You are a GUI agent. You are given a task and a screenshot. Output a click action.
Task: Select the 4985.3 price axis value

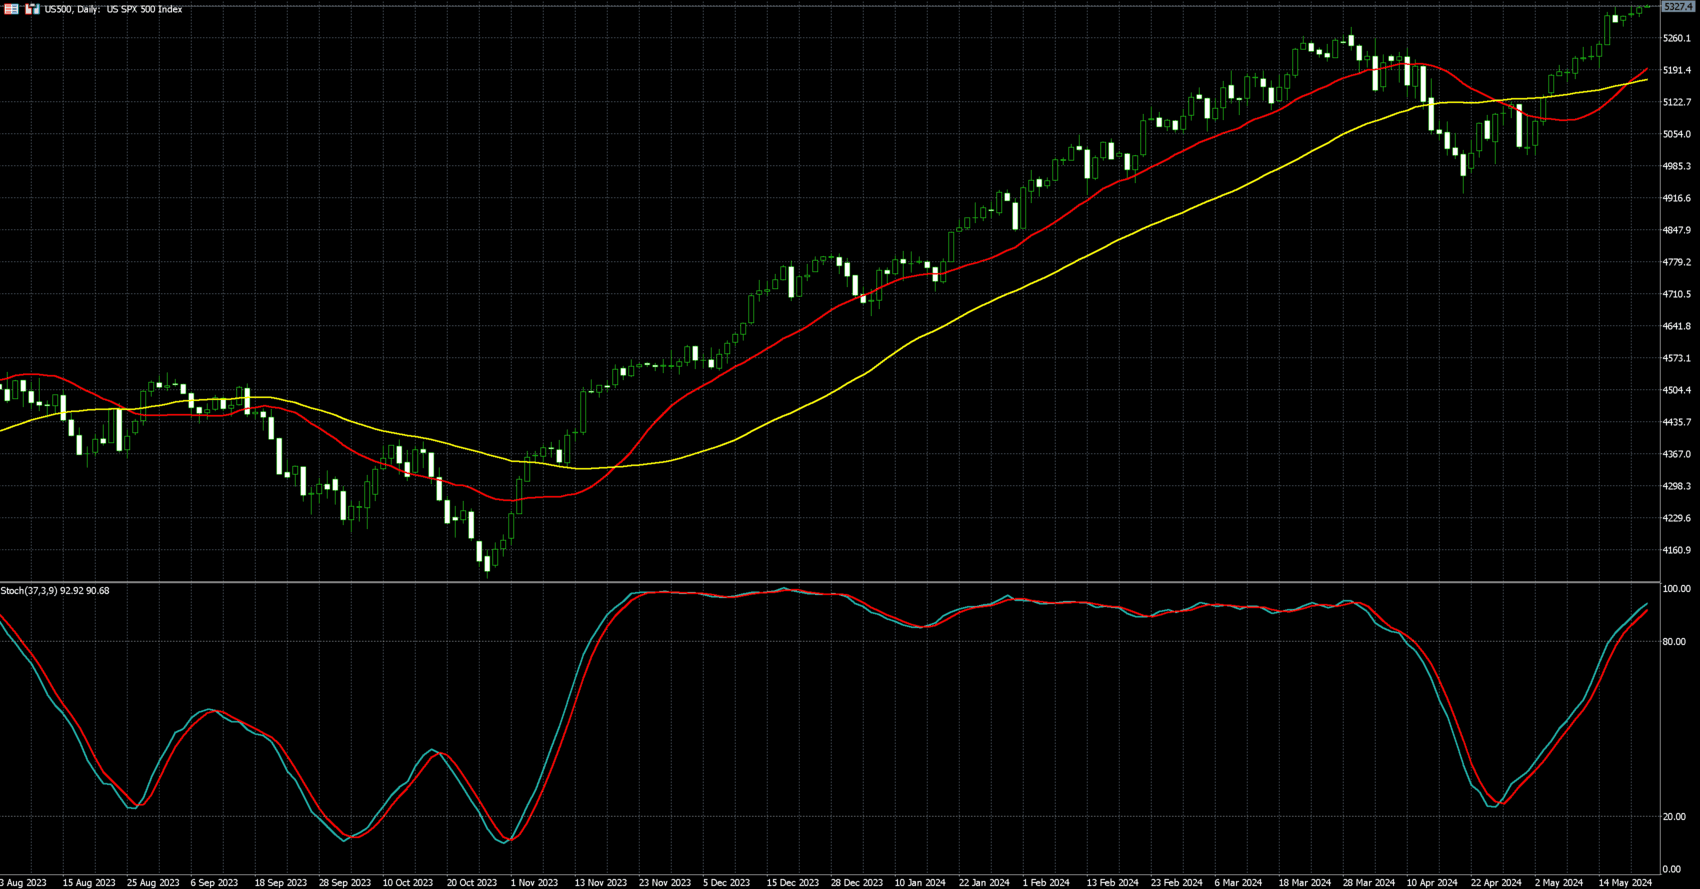tap(1676, 167)
